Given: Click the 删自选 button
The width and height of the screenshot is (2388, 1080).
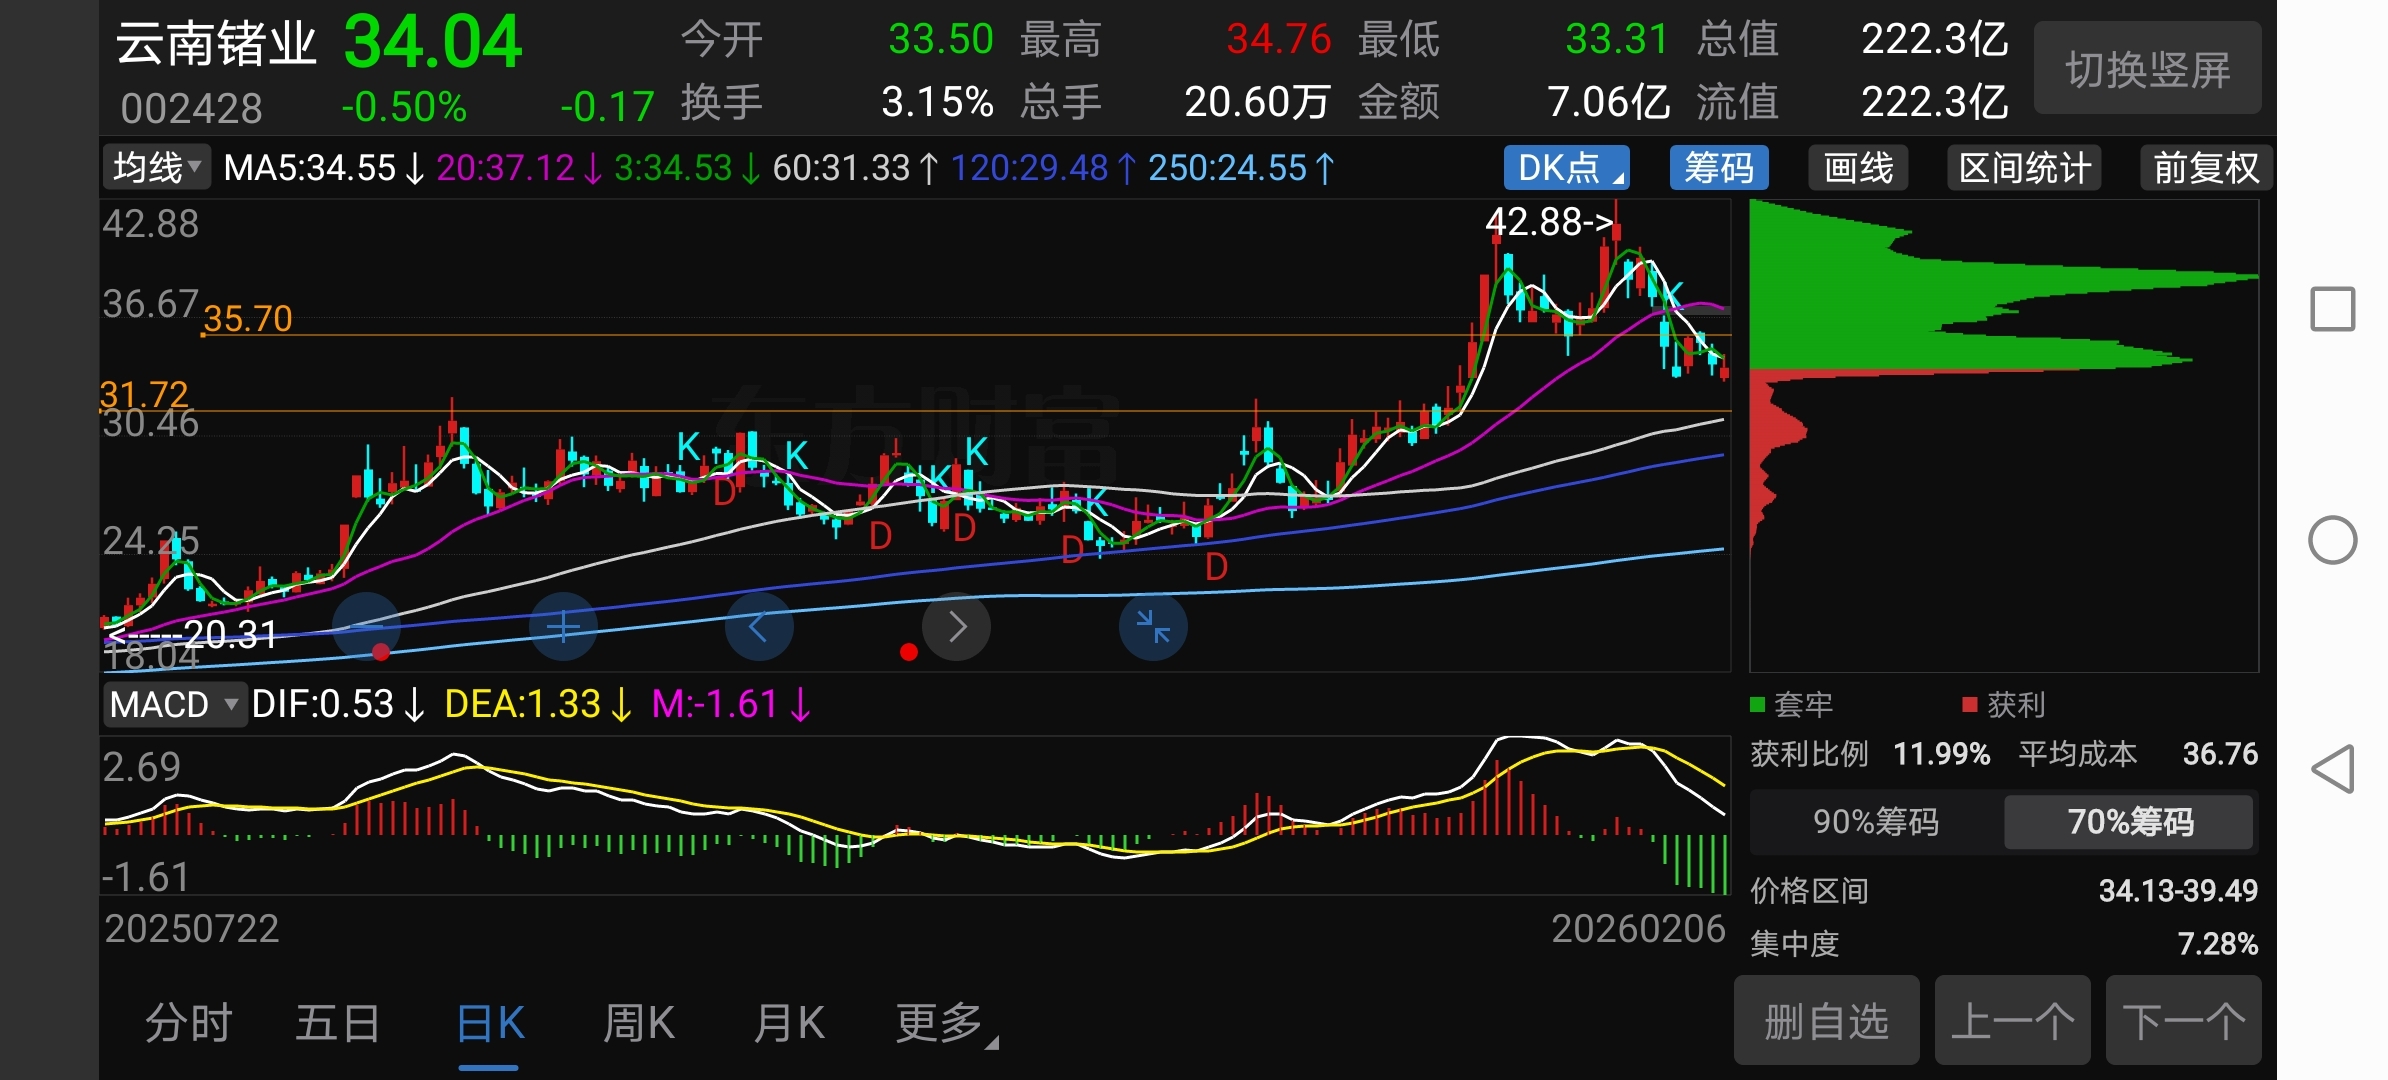Looking at the screenshot, I should coord(1826,1021).
